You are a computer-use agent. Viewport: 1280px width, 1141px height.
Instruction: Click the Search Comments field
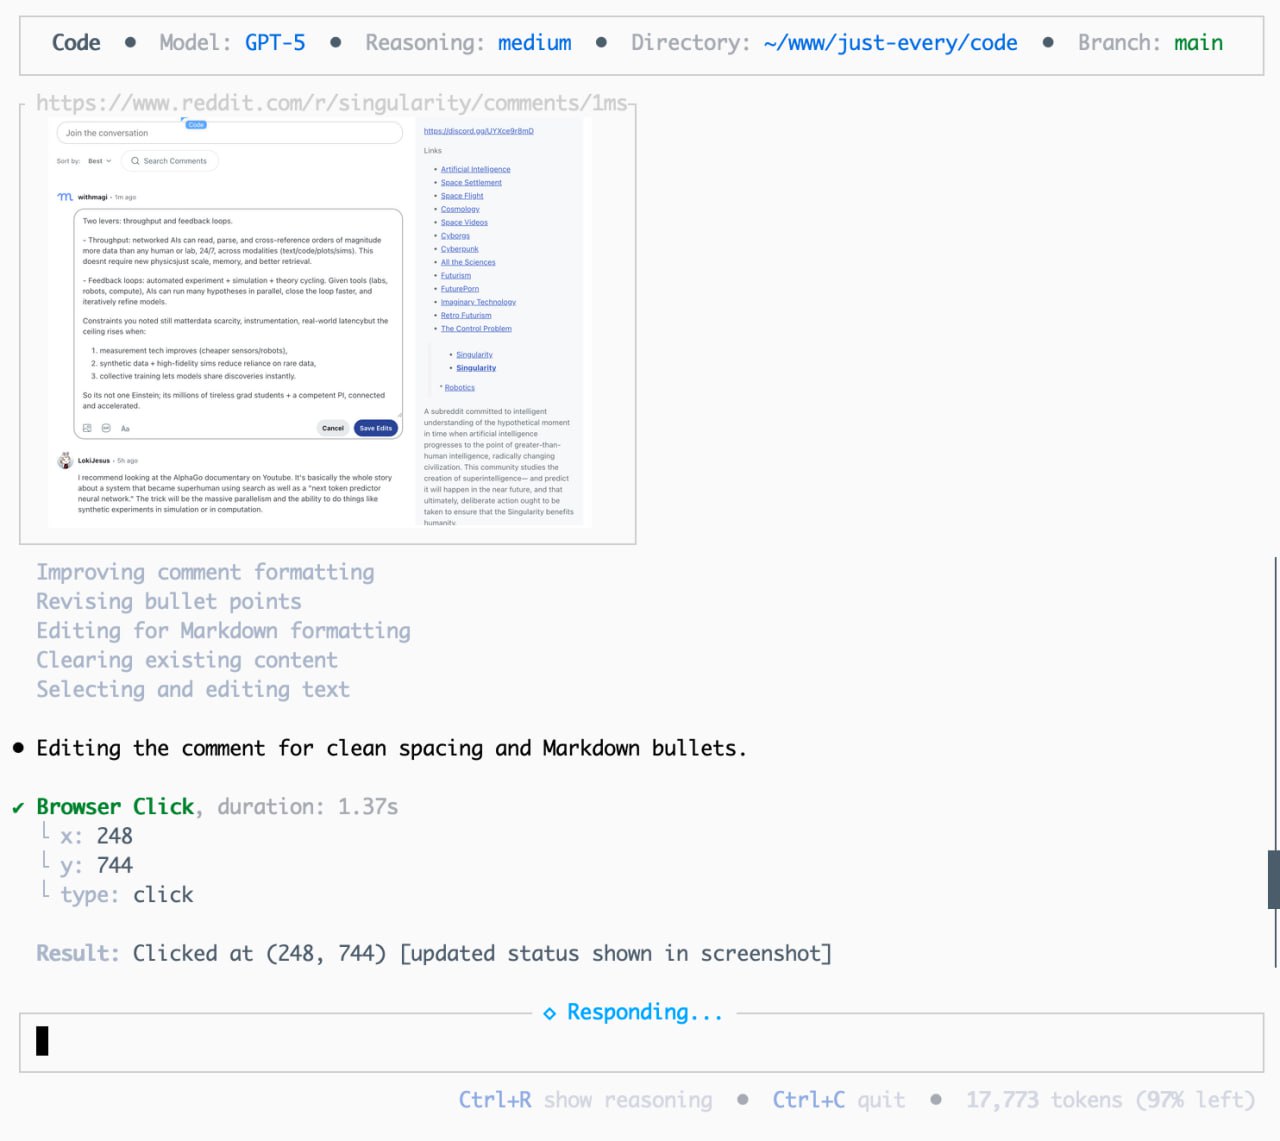[x=170, y=161]
